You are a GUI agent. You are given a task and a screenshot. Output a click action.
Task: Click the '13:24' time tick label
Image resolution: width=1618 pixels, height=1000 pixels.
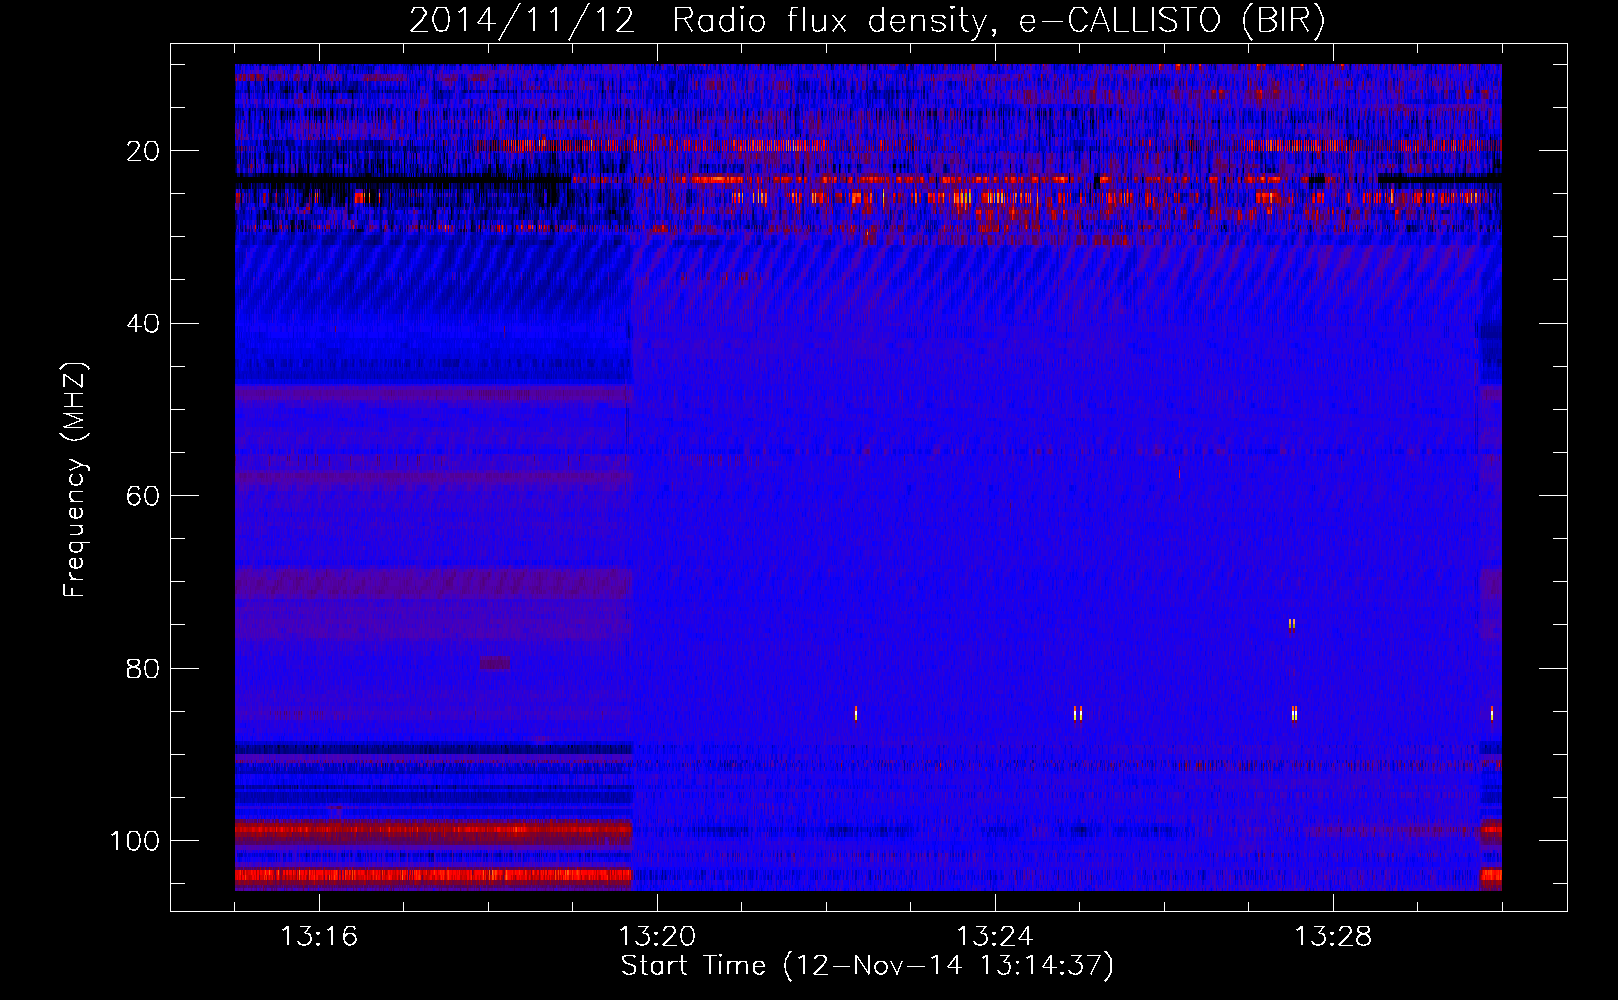point(995,937)
